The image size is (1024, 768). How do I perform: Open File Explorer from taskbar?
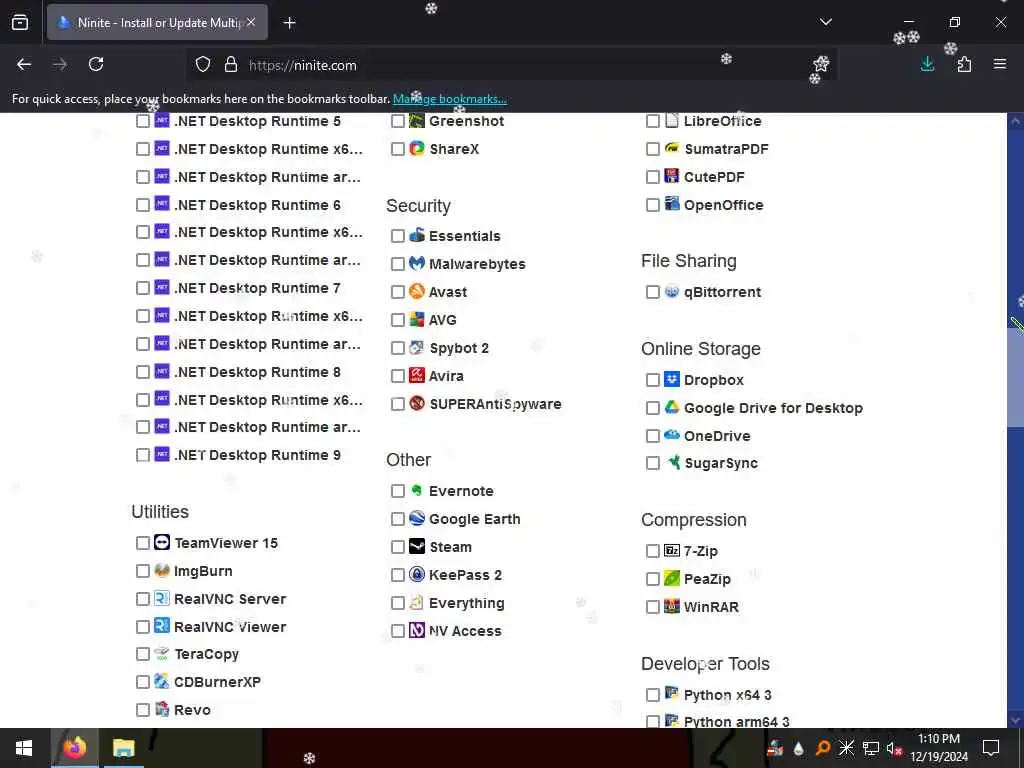pos(123,748)
